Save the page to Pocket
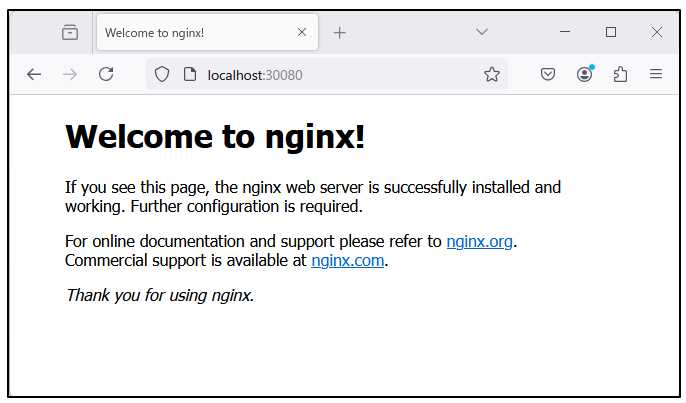This screenshot has width=686, height=403. coord(548,74)
